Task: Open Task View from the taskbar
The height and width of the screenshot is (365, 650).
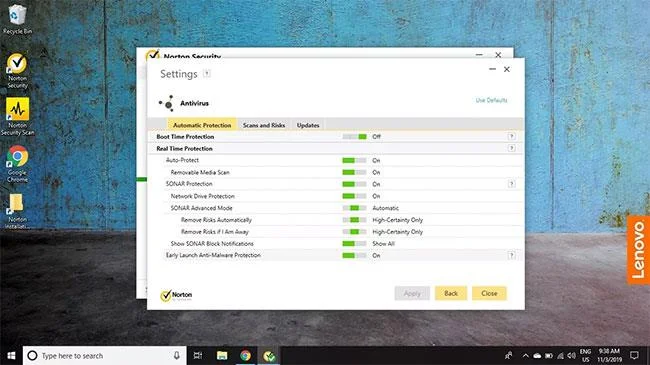Action: point(198,355)
